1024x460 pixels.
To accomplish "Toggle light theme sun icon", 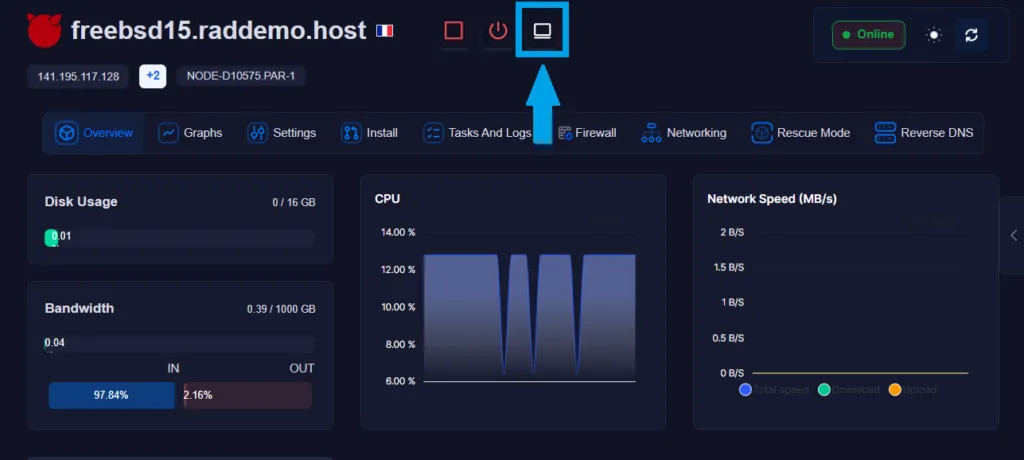I will [x=935, y=35].
